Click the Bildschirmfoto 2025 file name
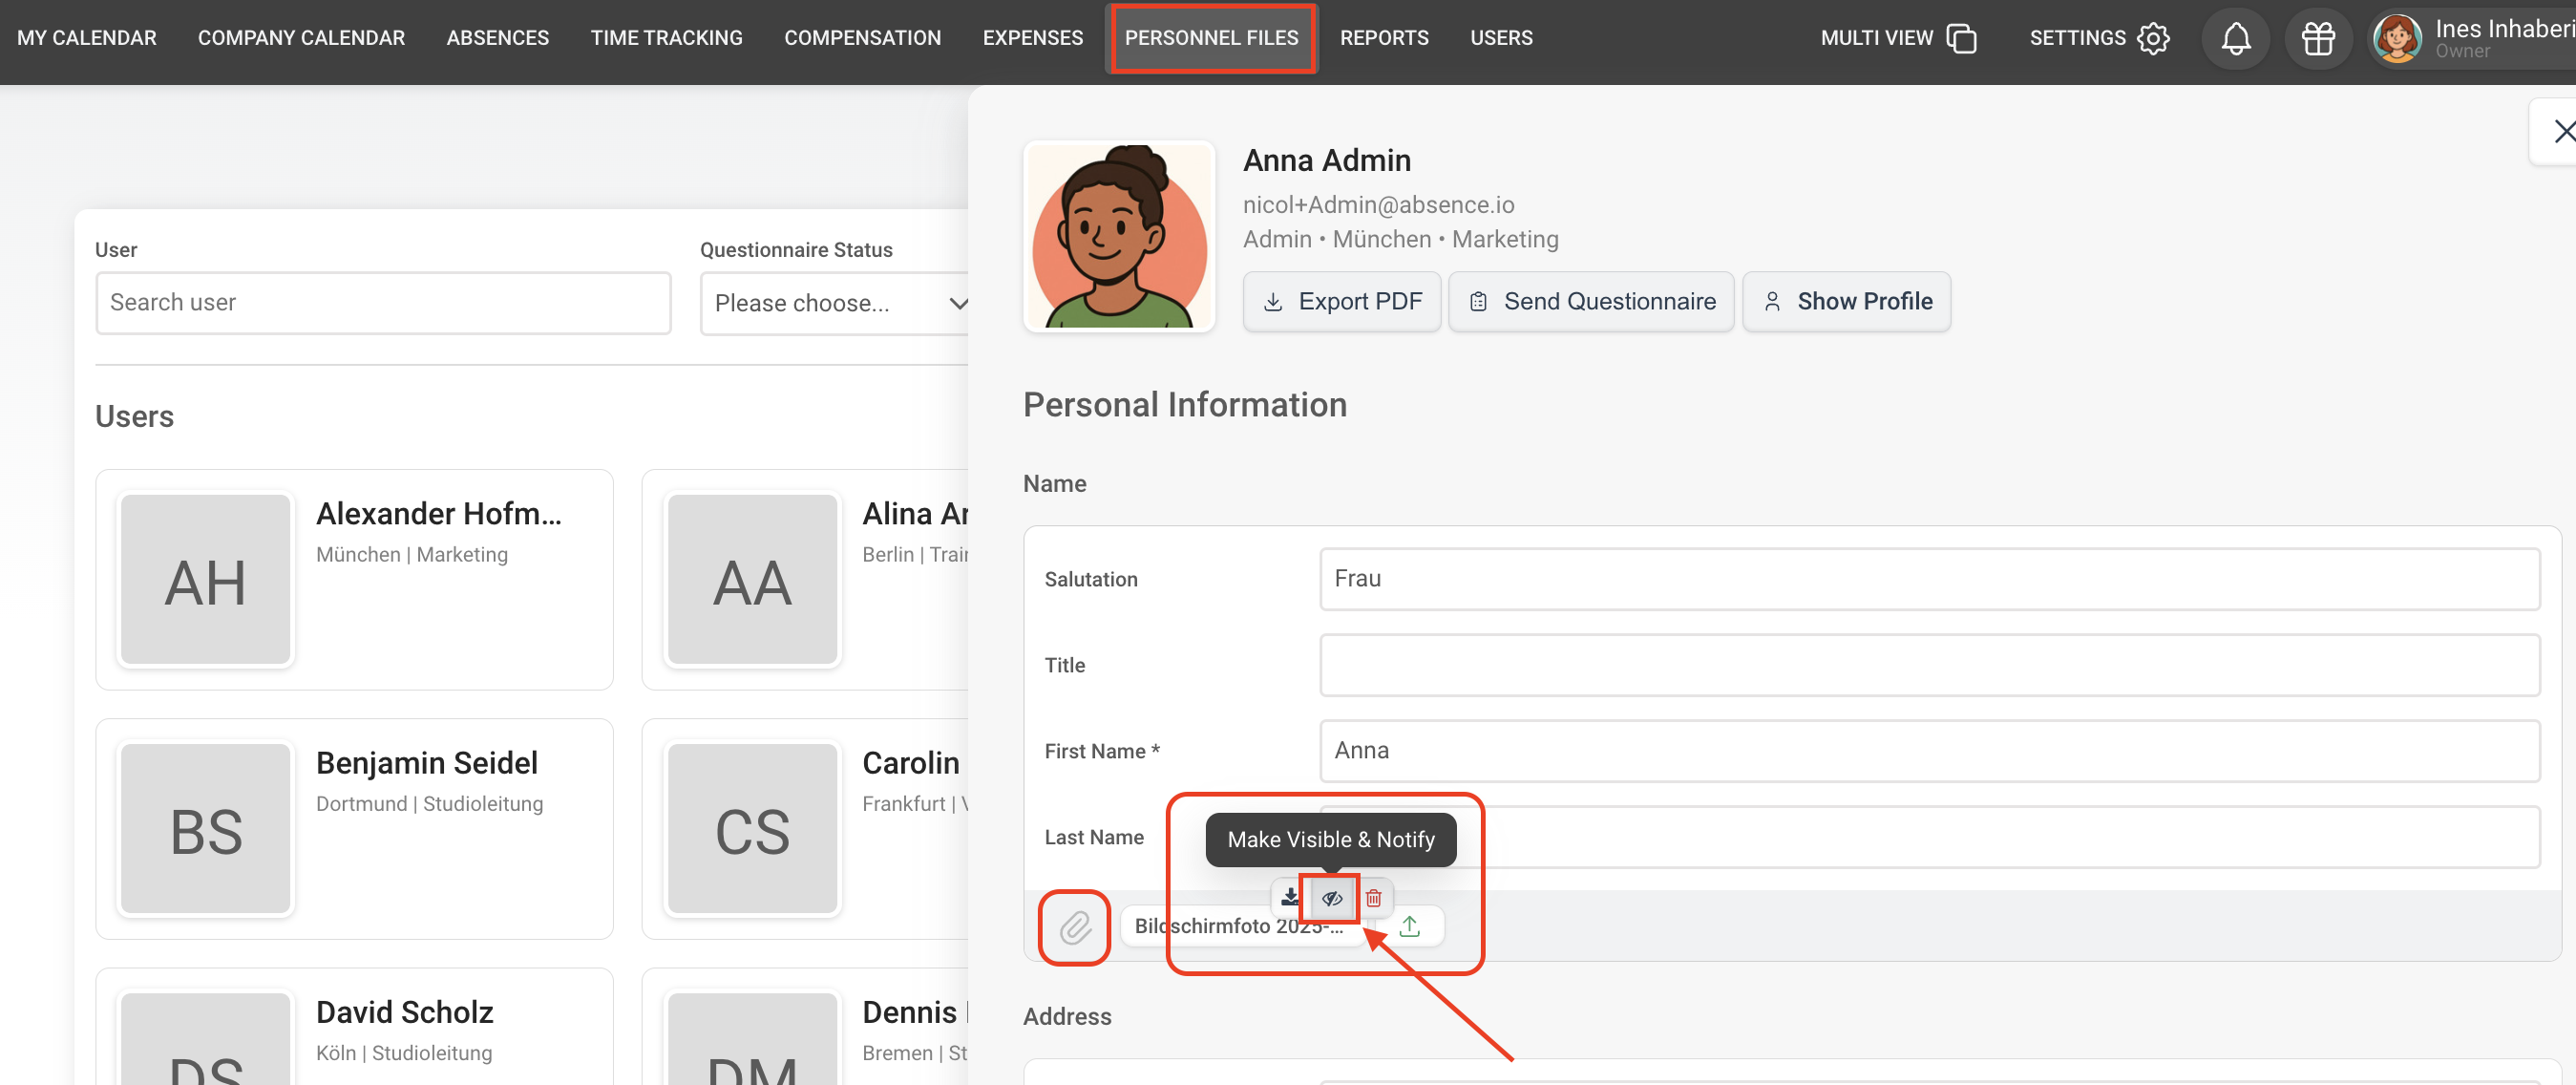Viewport: 2576px width, 1085px height. [x=1238, y=926]
